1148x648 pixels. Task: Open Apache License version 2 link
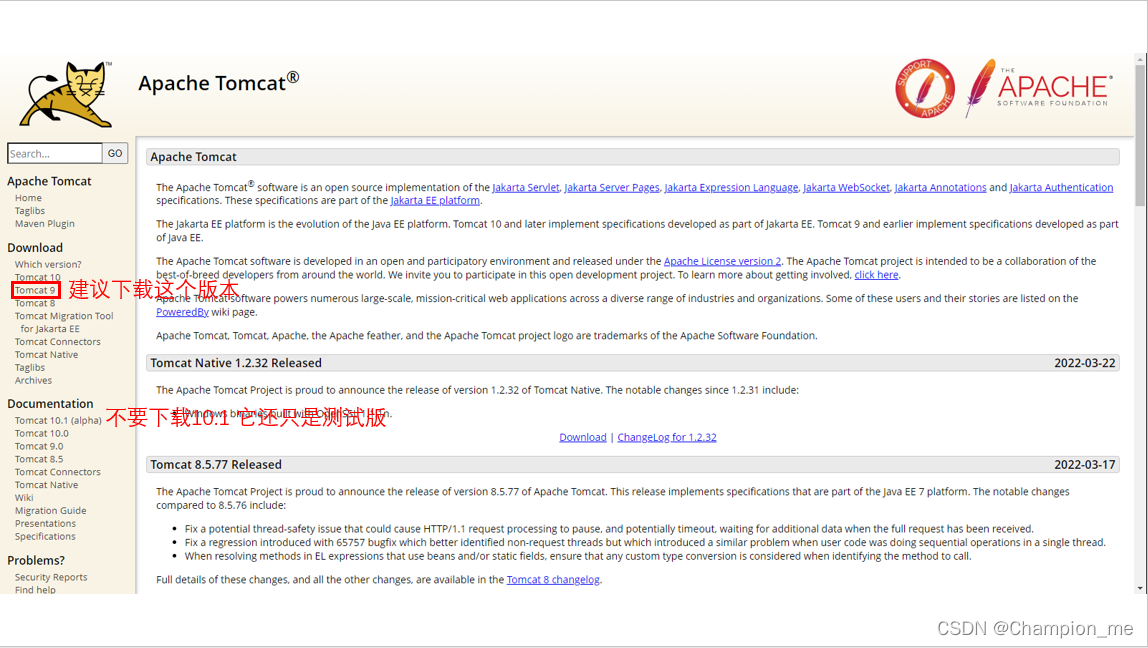click(x=722, y=261)
